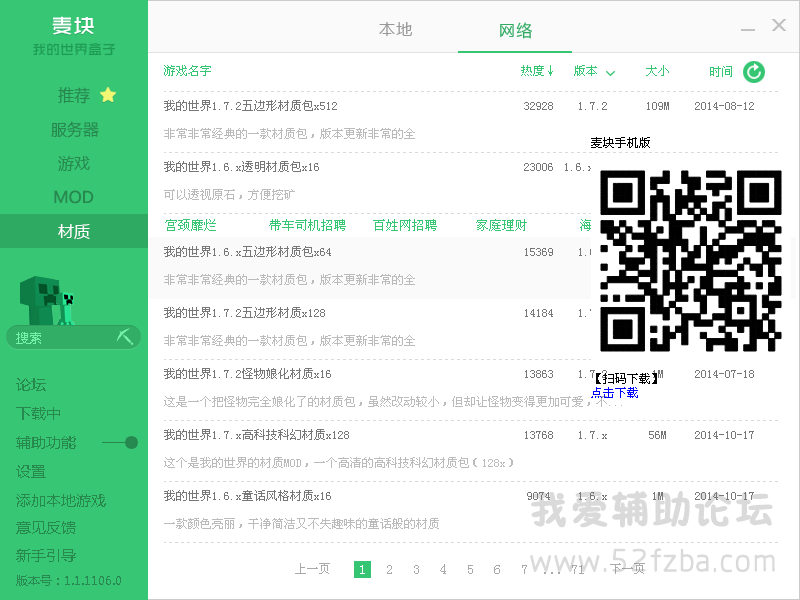Go to page 1
This screenshot has height=600, width=800.
tap(362, 569)
